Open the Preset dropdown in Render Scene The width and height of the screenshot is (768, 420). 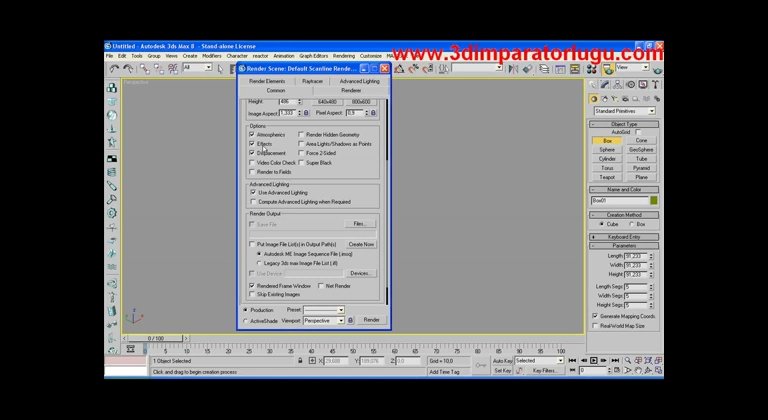pos(324,310)
